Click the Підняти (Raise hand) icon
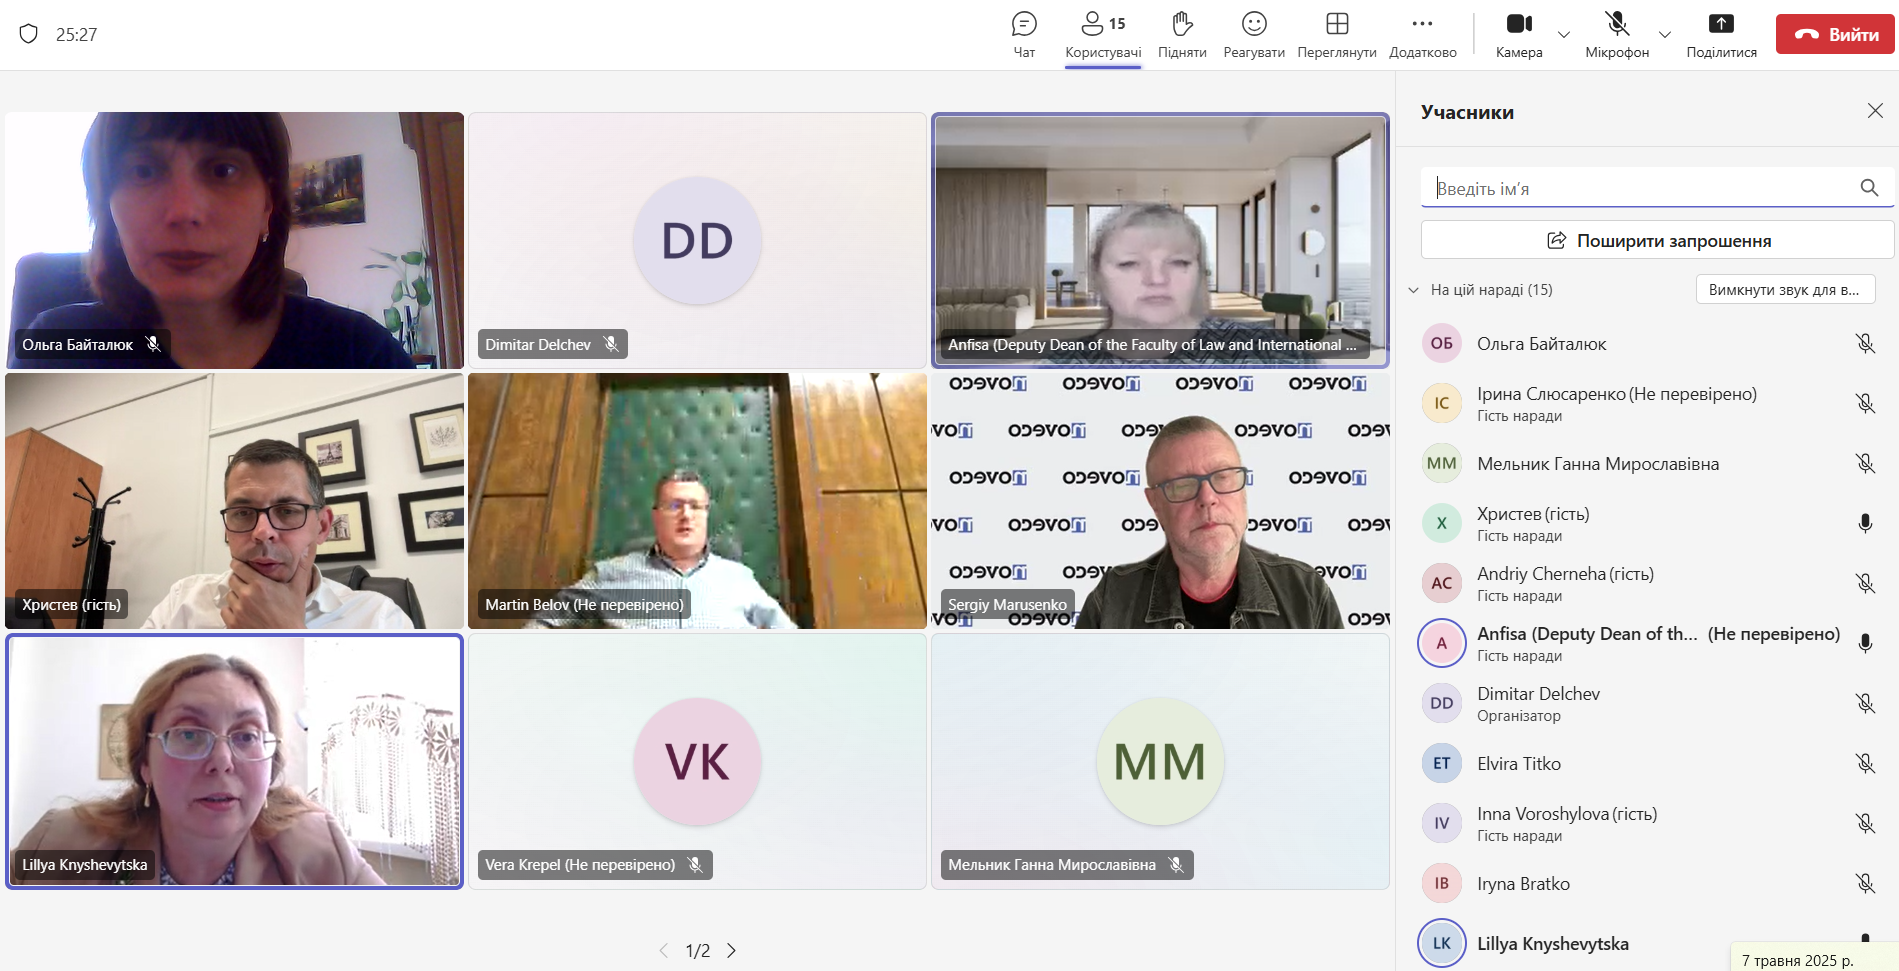Viewport: 1899px width, 971px height. coord(1182,34)
